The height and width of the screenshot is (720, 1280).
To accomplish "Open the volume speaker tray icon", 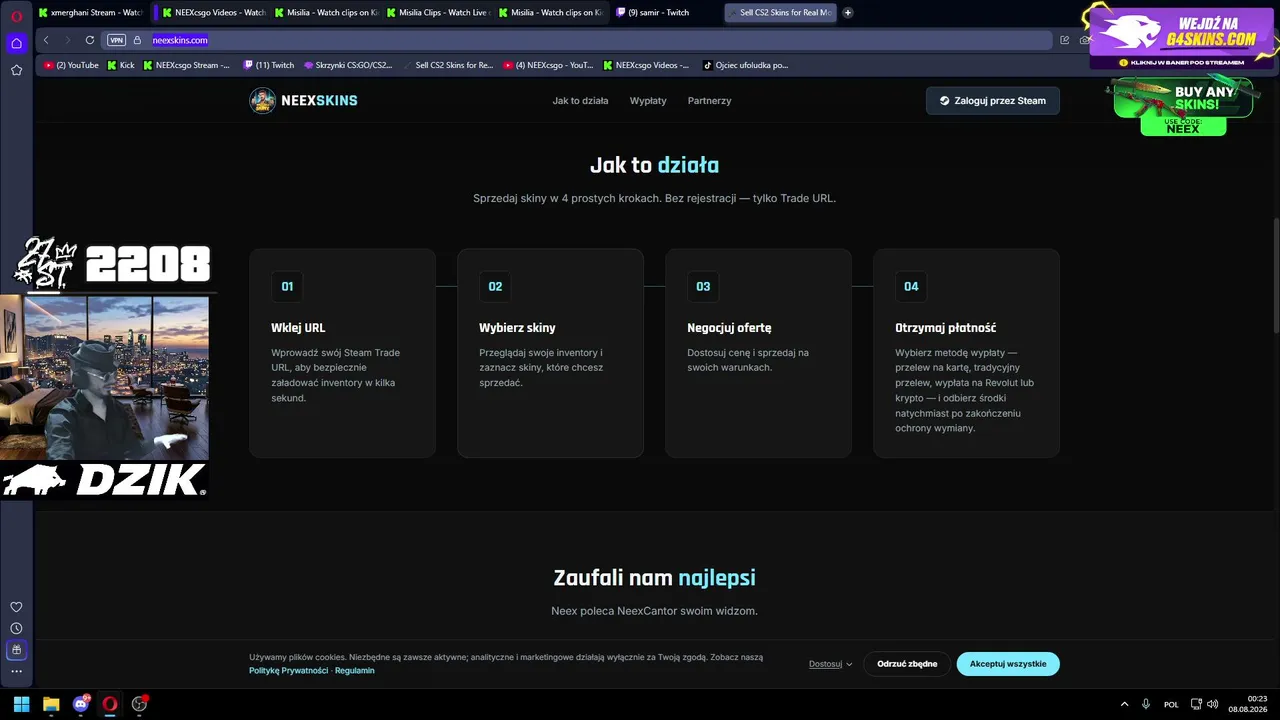I will 1213,704.
